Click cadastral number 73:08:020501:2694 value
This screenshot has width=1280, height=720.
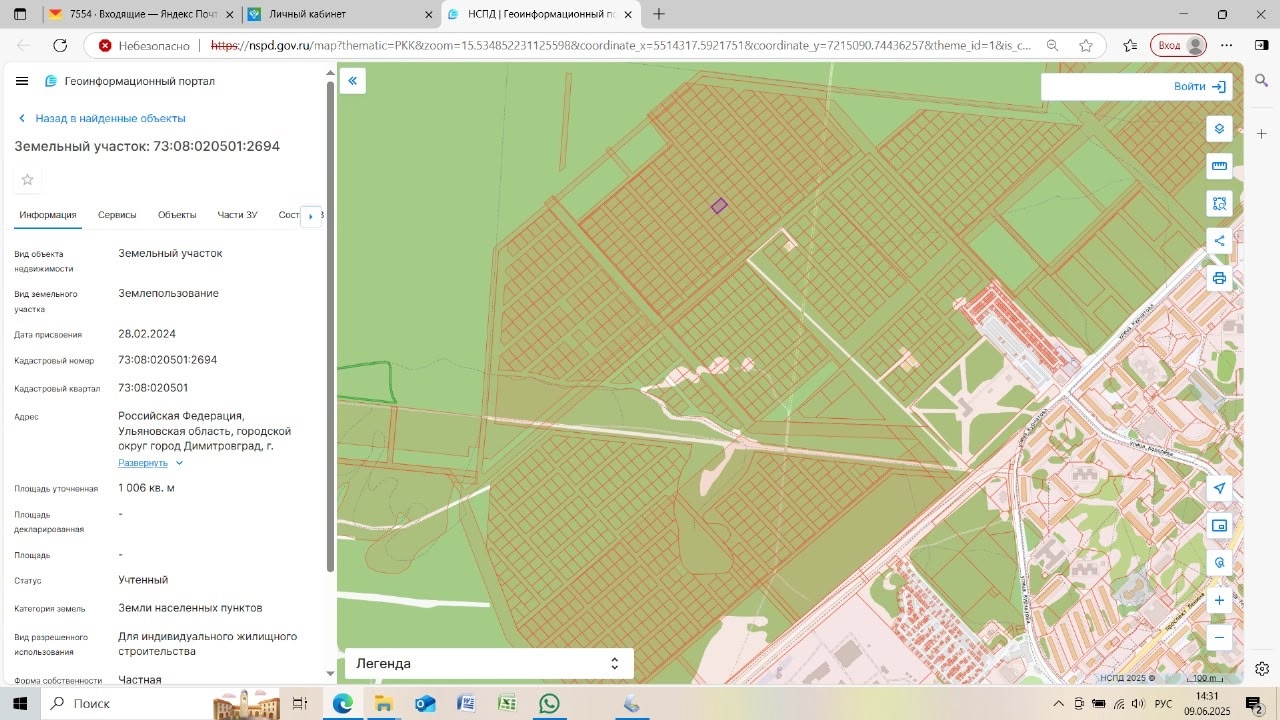click(x=167, y=360)
